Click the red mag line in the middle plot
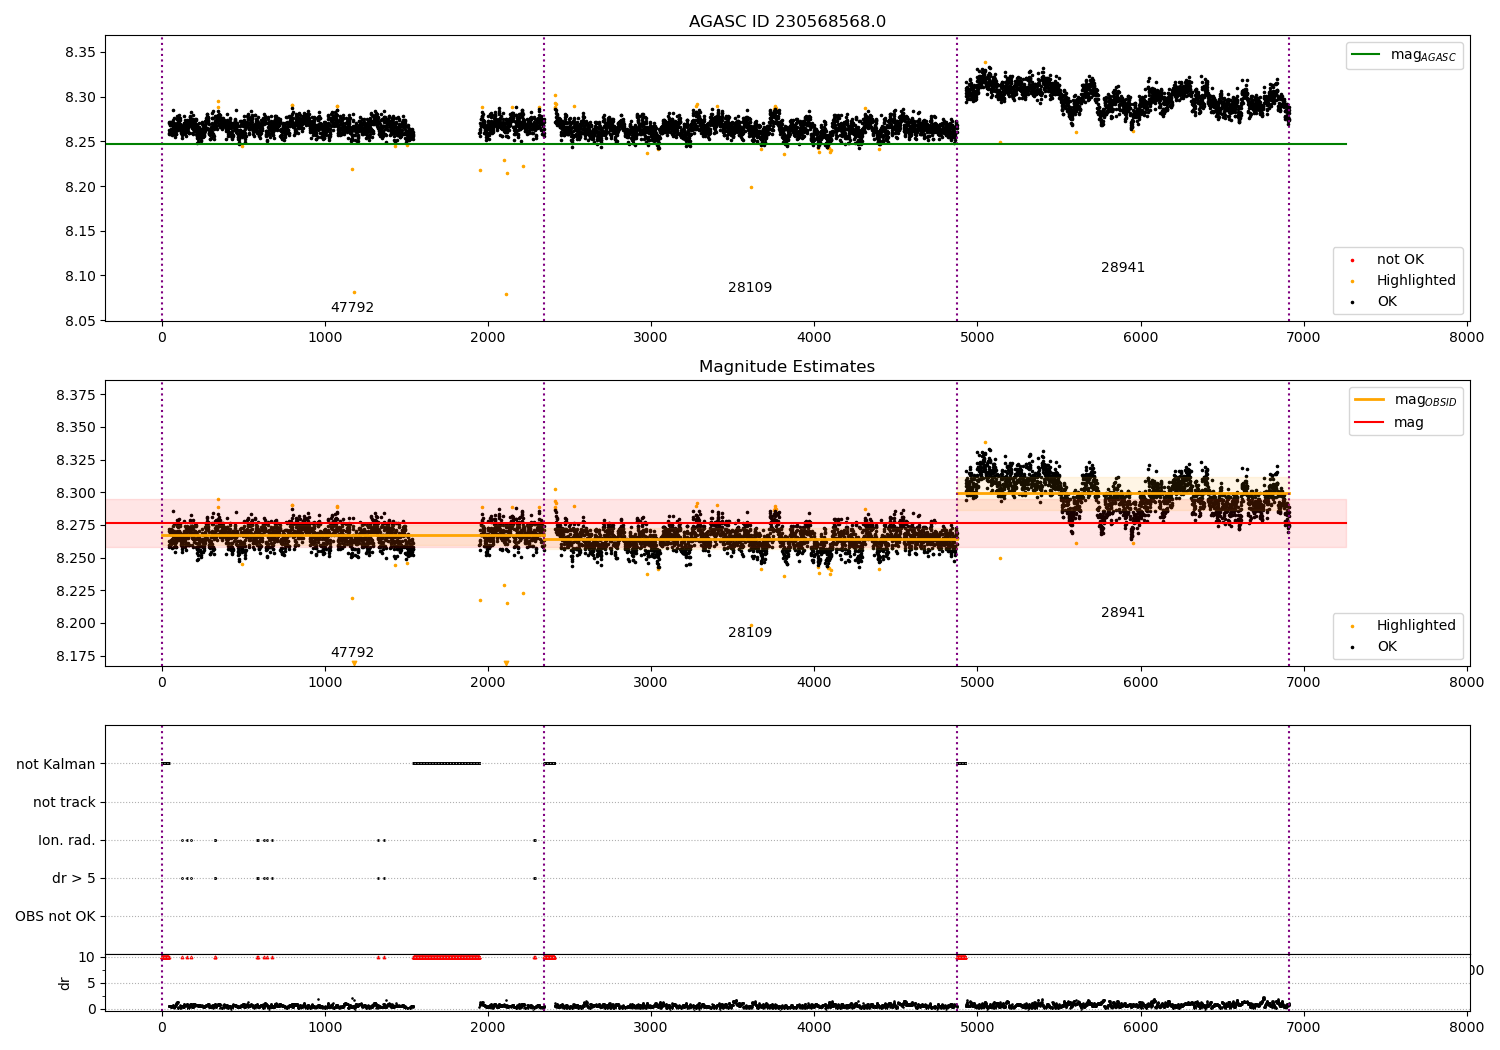 pyautogui.click(x=726, y=523)
